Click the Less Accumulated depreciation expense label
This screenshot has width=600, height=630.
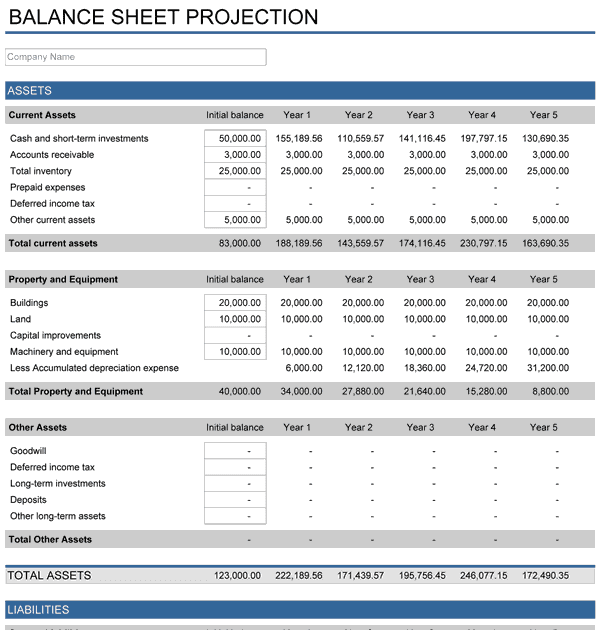pyautogui.click(x=94, y=368)
